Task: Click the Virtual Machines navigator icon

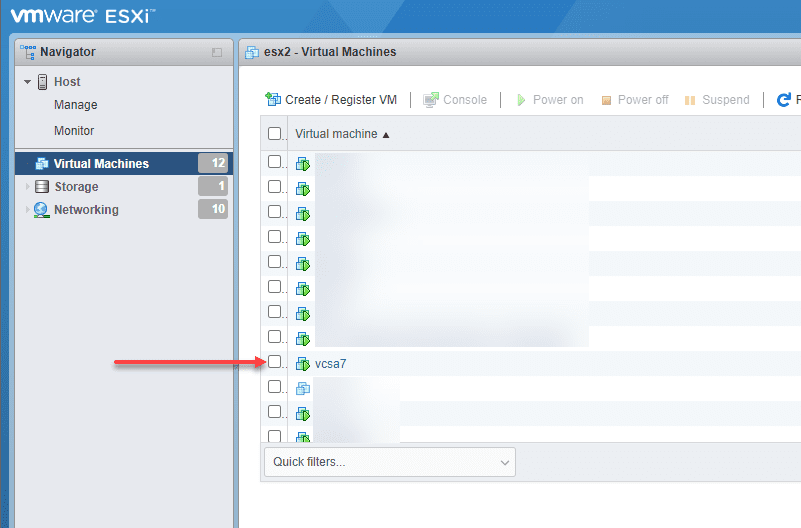Action: 41,163
